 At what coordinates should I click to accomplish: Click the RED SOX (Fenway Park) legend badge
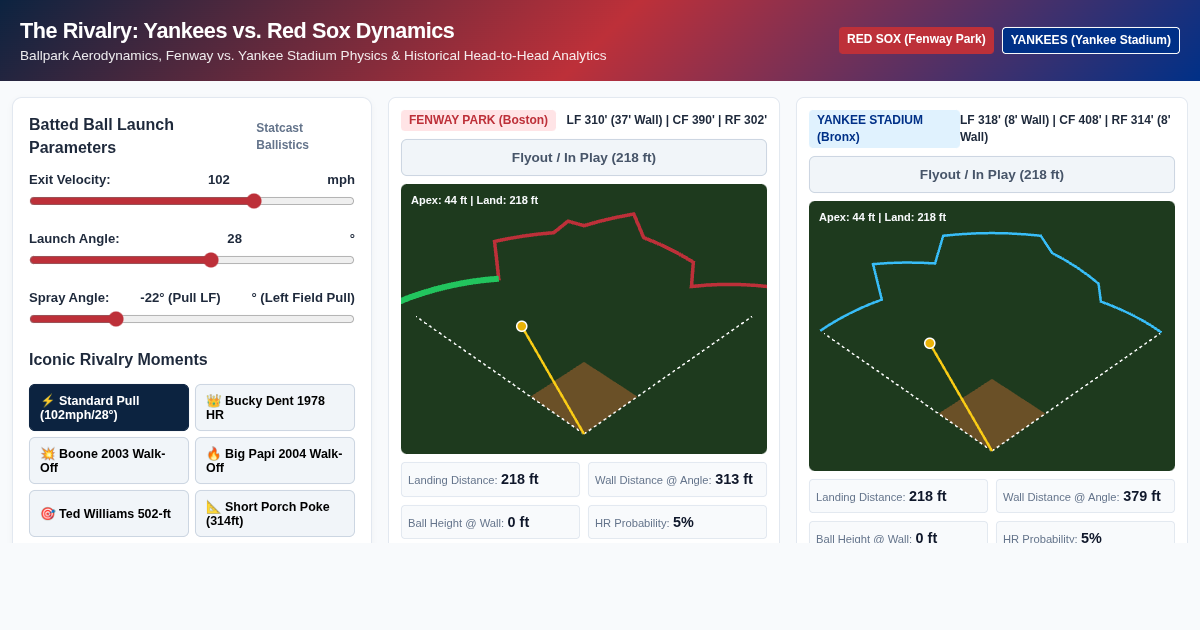click(916, 40)
